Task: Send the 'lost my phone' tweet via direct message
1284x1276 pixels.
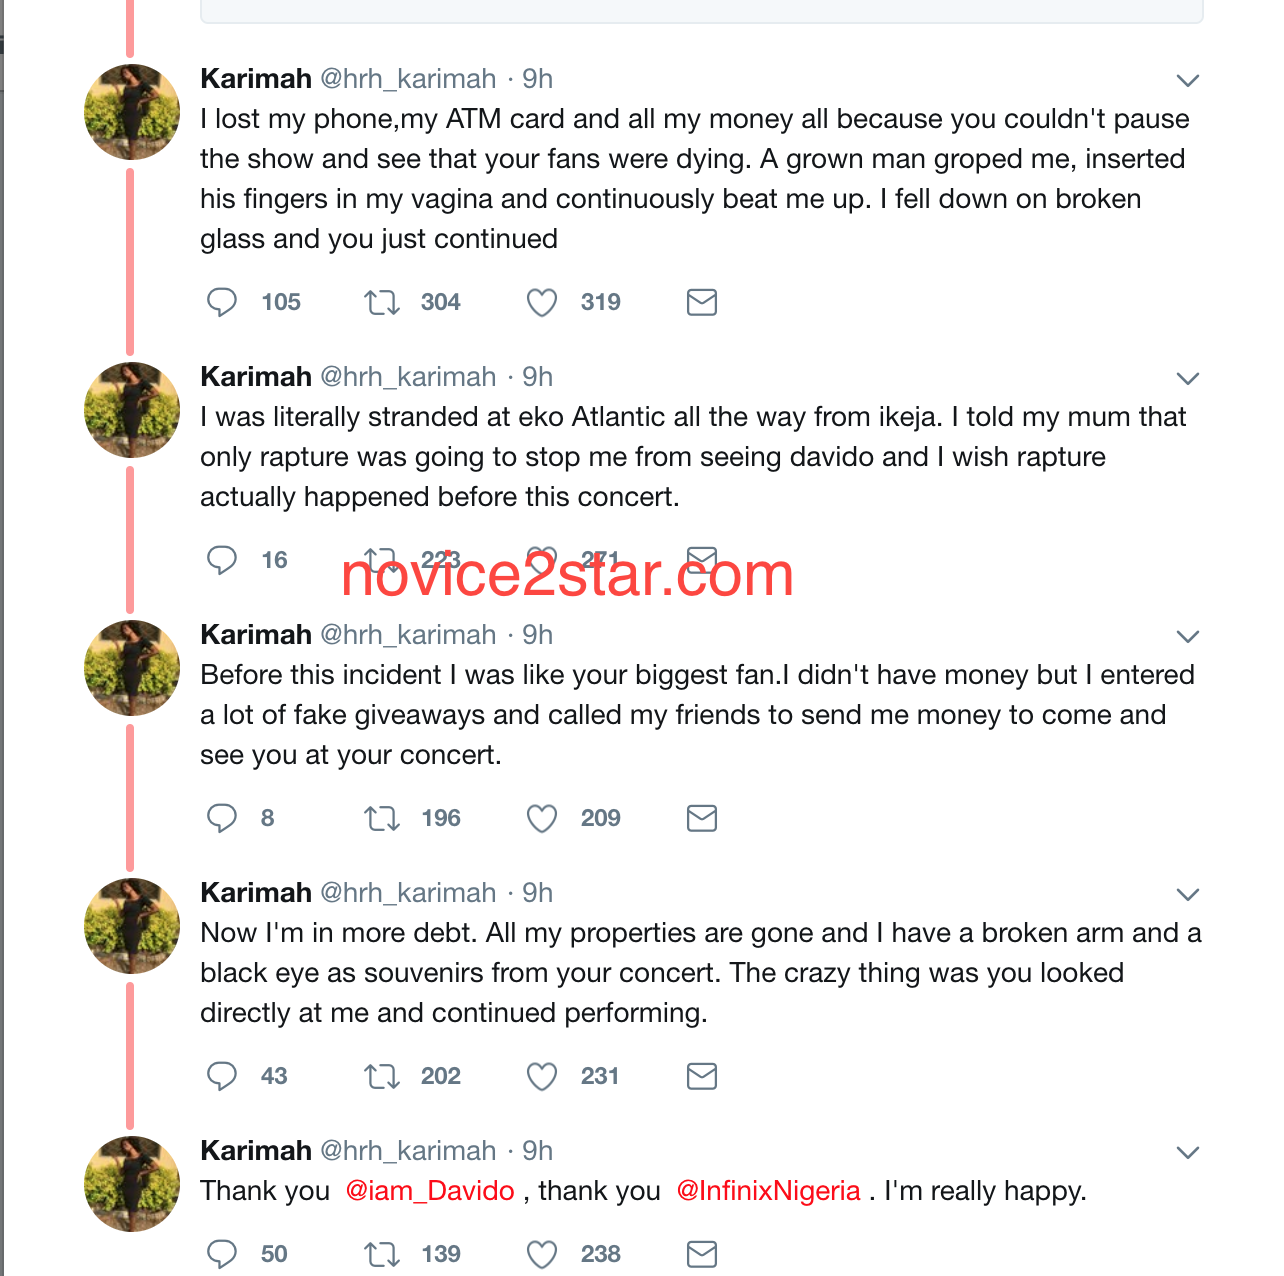Action: pos(702,302)
